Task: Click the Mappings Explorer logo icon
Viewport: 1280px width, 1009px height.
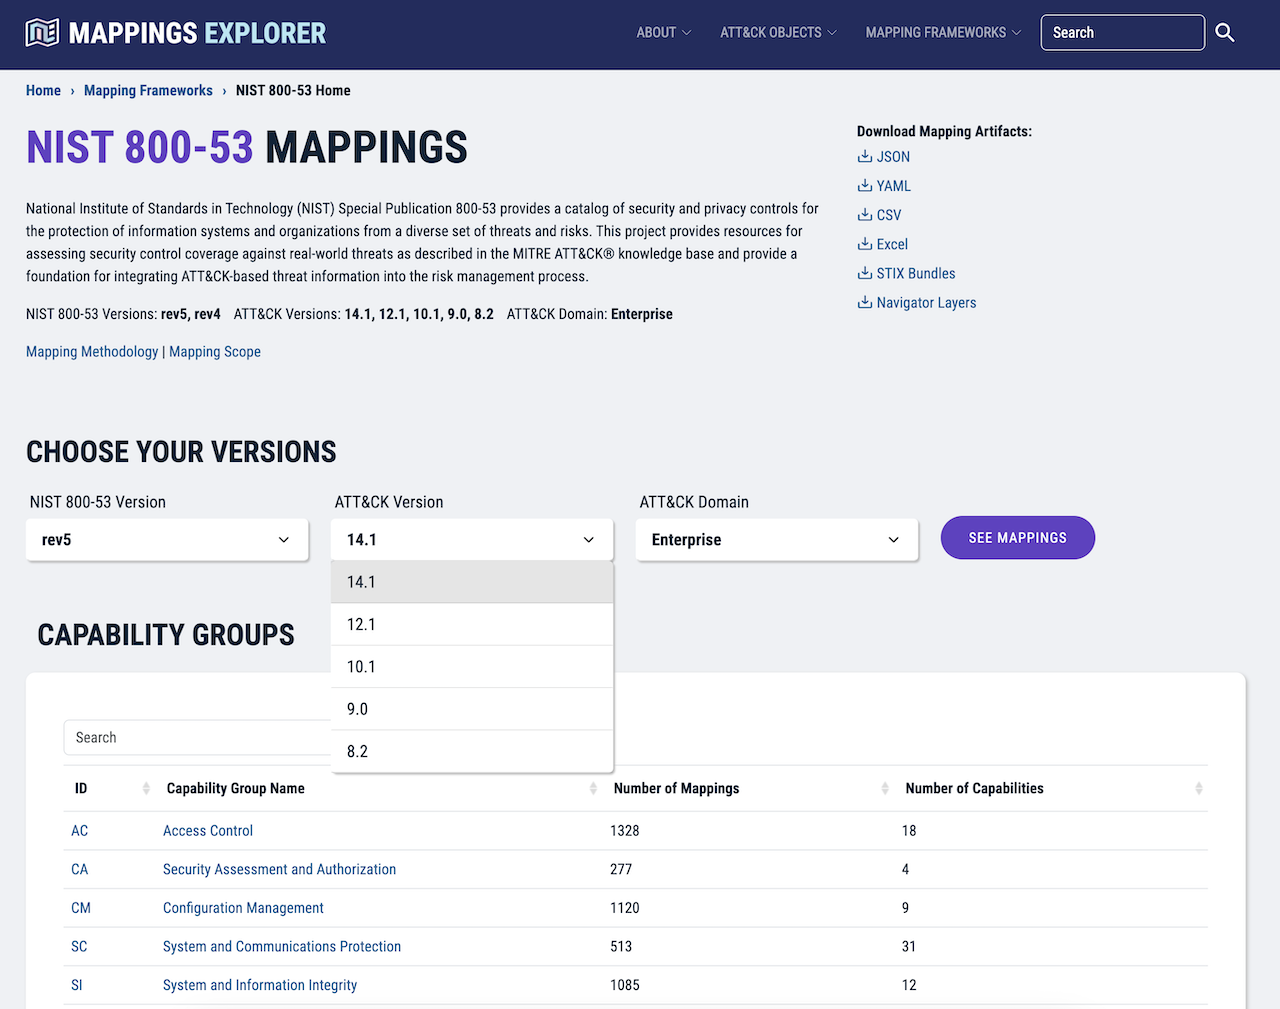Action: click(x=42, y=33)
